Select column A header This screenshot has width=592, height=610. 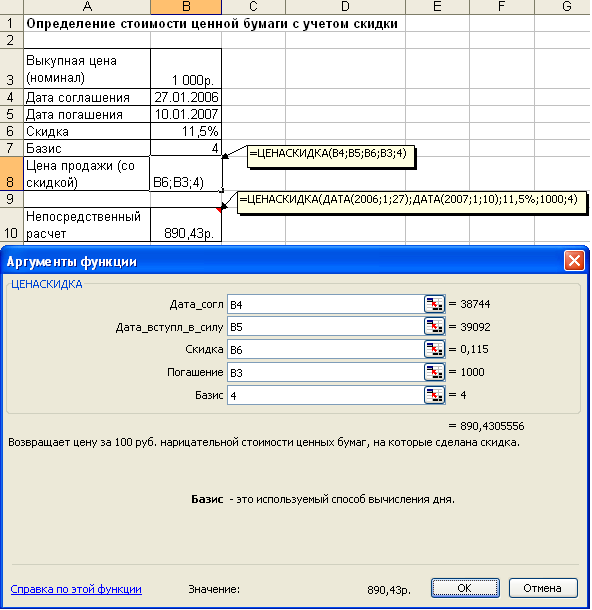pos(87,7)
